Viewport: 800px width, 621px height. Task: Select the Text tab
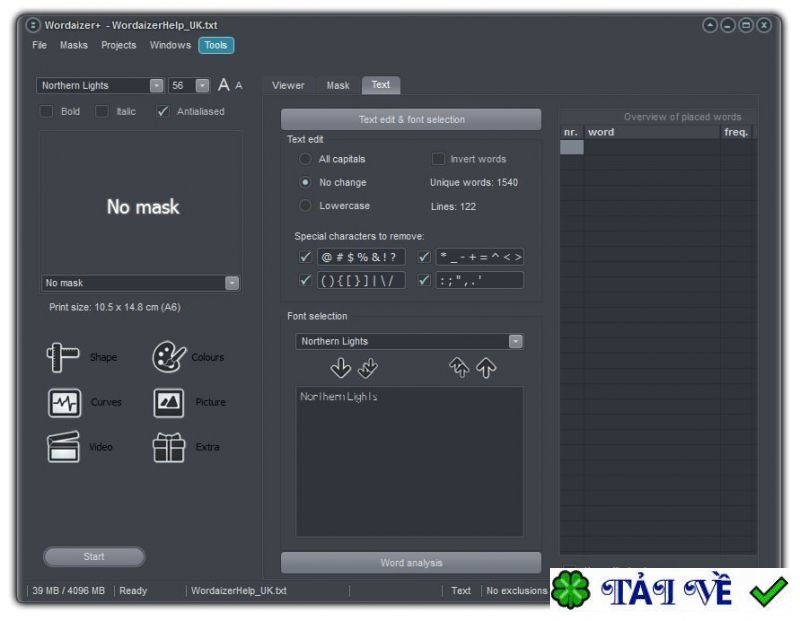click(381, 85)
